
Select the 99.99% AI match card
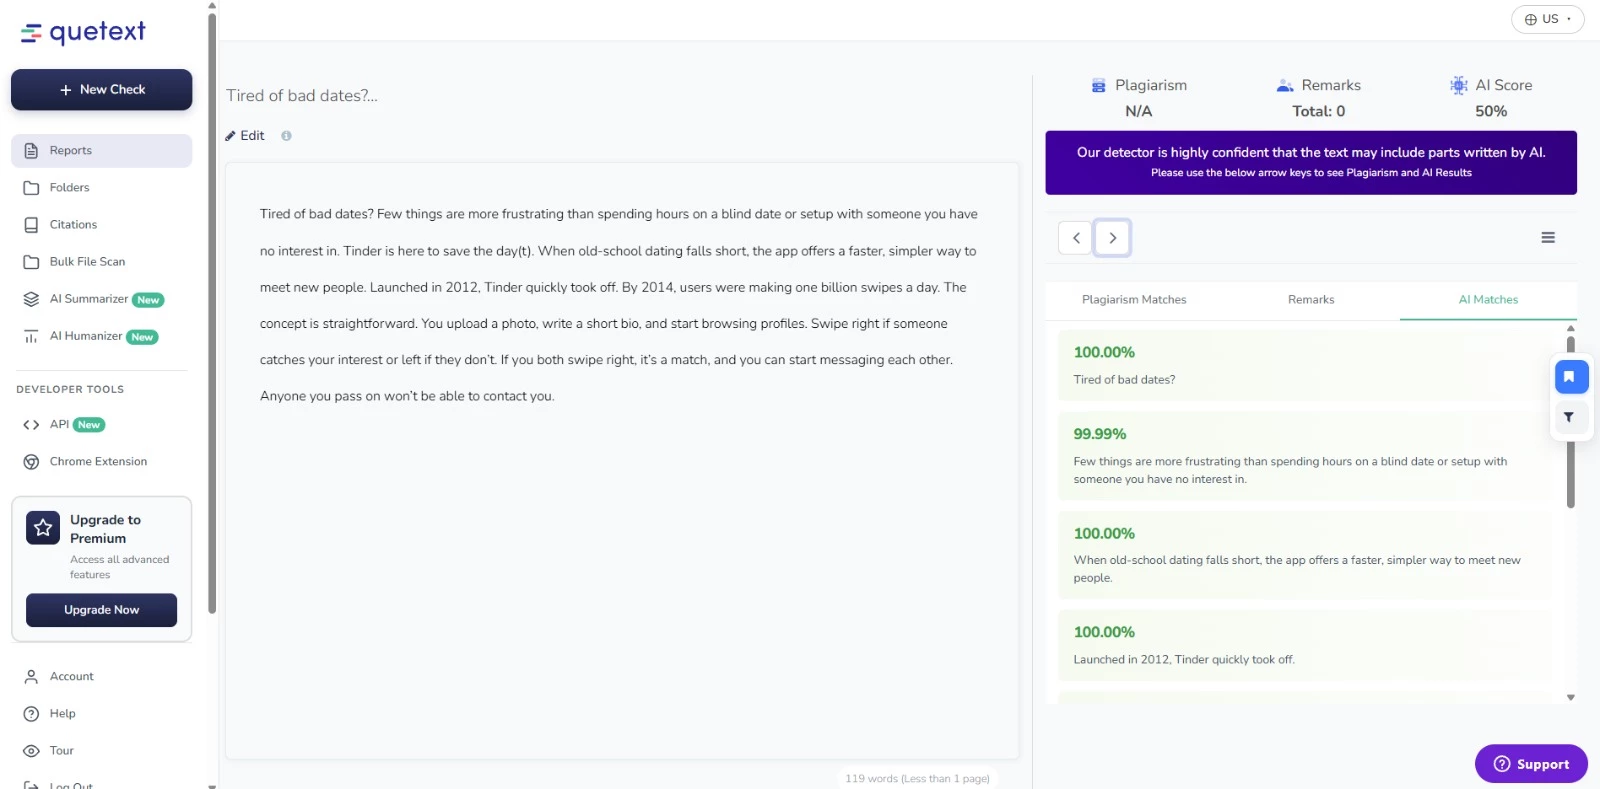click(x=1304, y=456)
